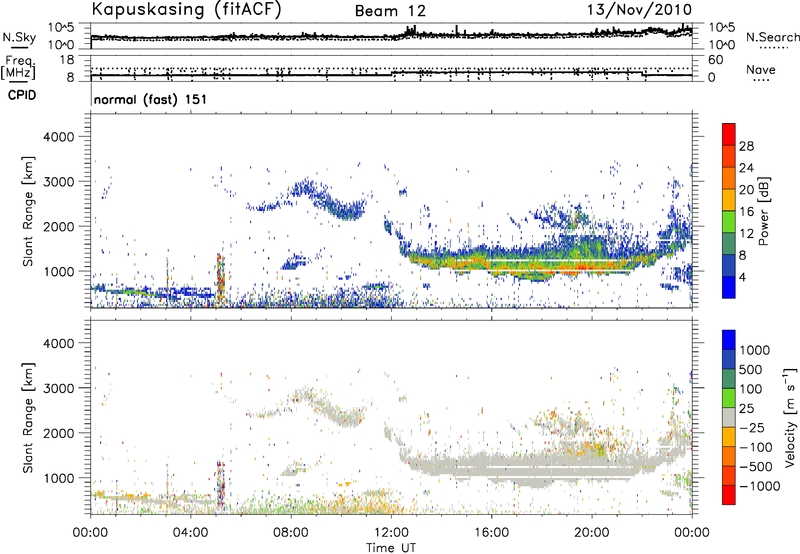Click the '-1000' label on the Velocity colorbar
This screenshot has width=800, height=554.
(x=760, y=486)
